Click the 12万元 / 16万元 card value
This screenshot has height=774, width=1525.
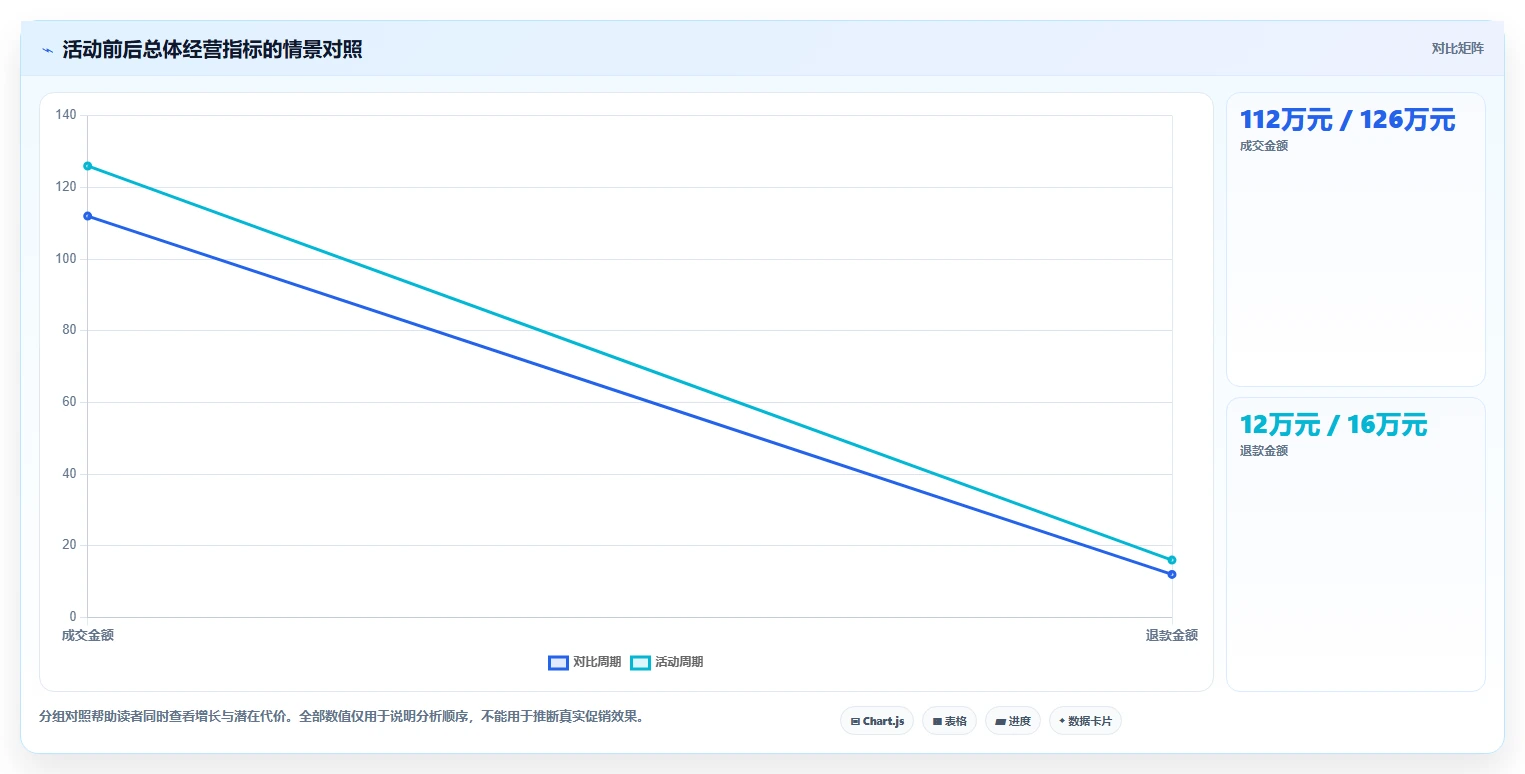(1333, 425)
